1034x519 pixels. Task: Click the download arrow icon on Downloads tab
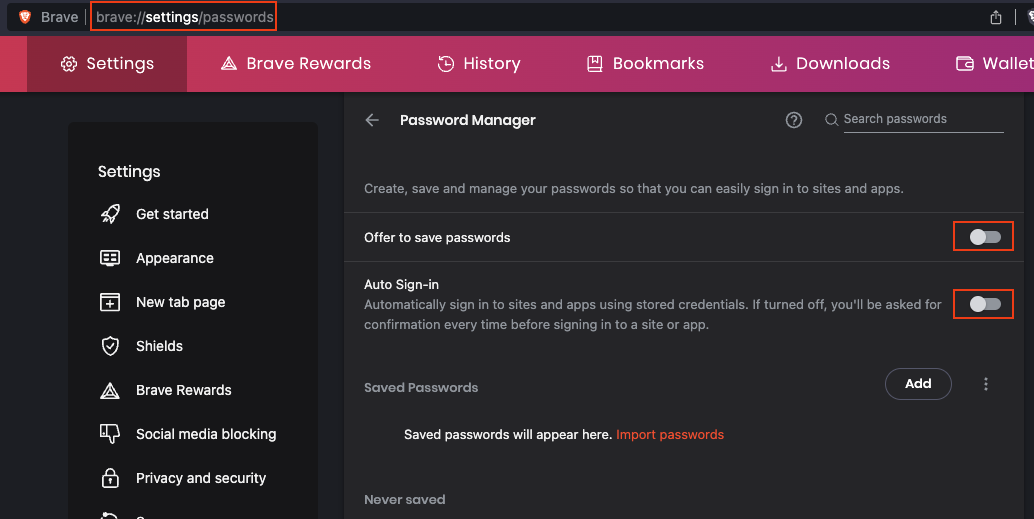point(779,64)
